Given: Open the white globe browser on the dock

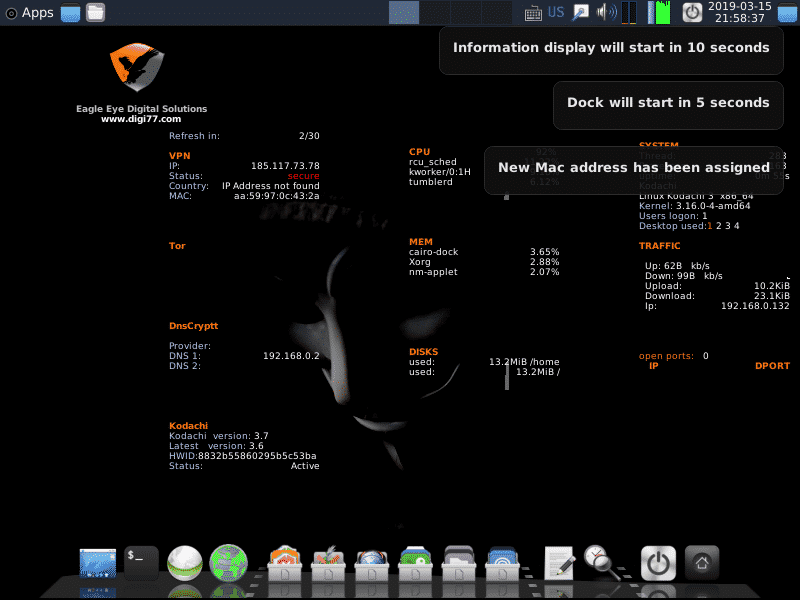Looking at the screenshot, I should coord(184,562).
